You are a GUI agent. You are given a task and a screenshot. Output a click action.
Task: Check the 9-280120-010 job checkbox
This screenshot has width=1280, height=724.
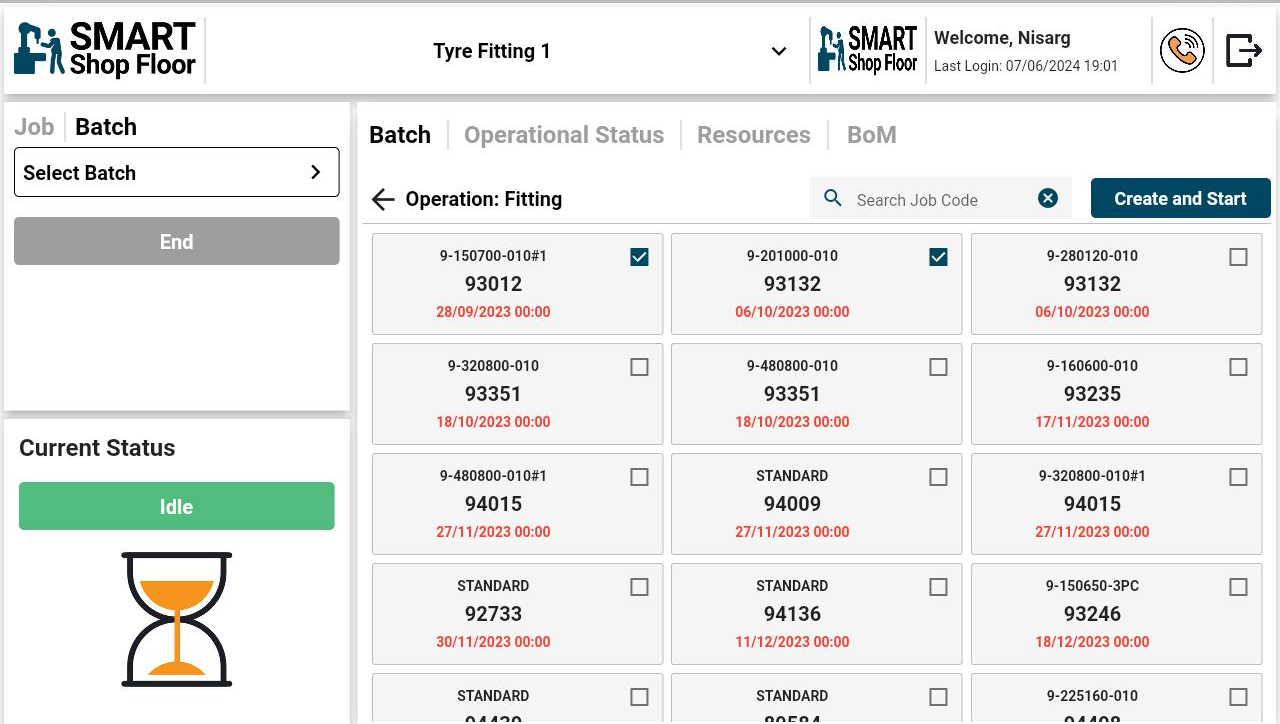[1238, 258]
